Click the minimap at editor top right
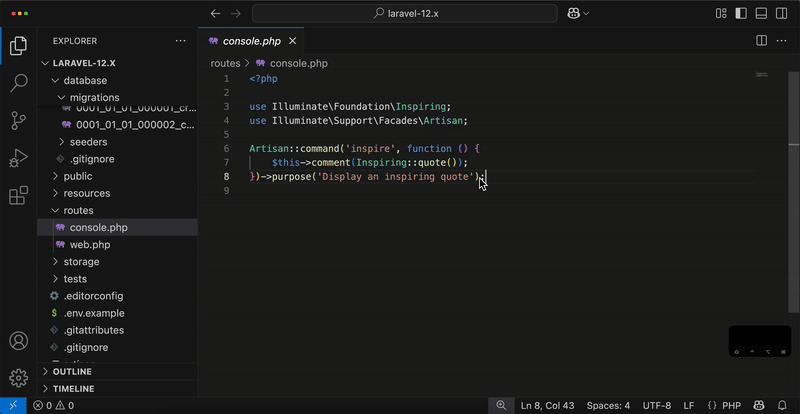The height and width of the screenshot is (414, 800). click(762, 75)
